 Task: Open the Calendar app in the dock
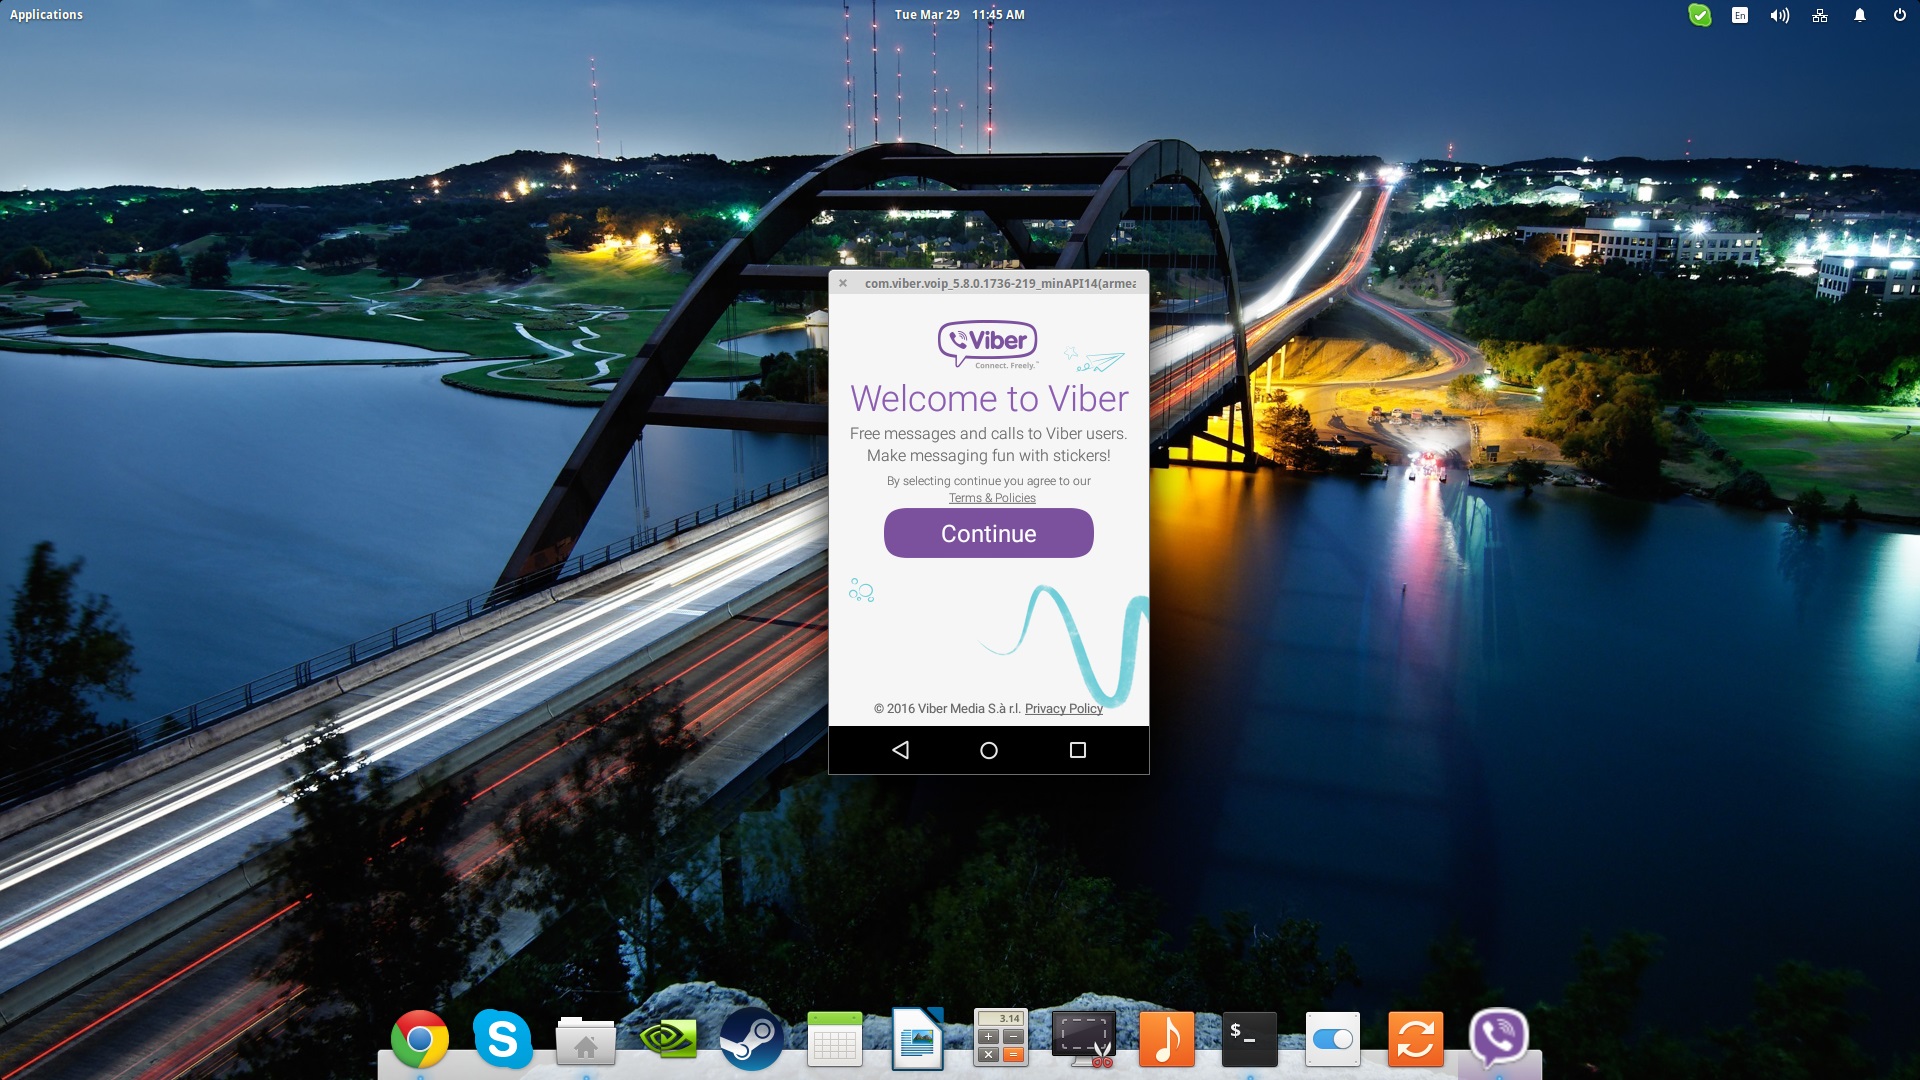(x=835, y=1040)
